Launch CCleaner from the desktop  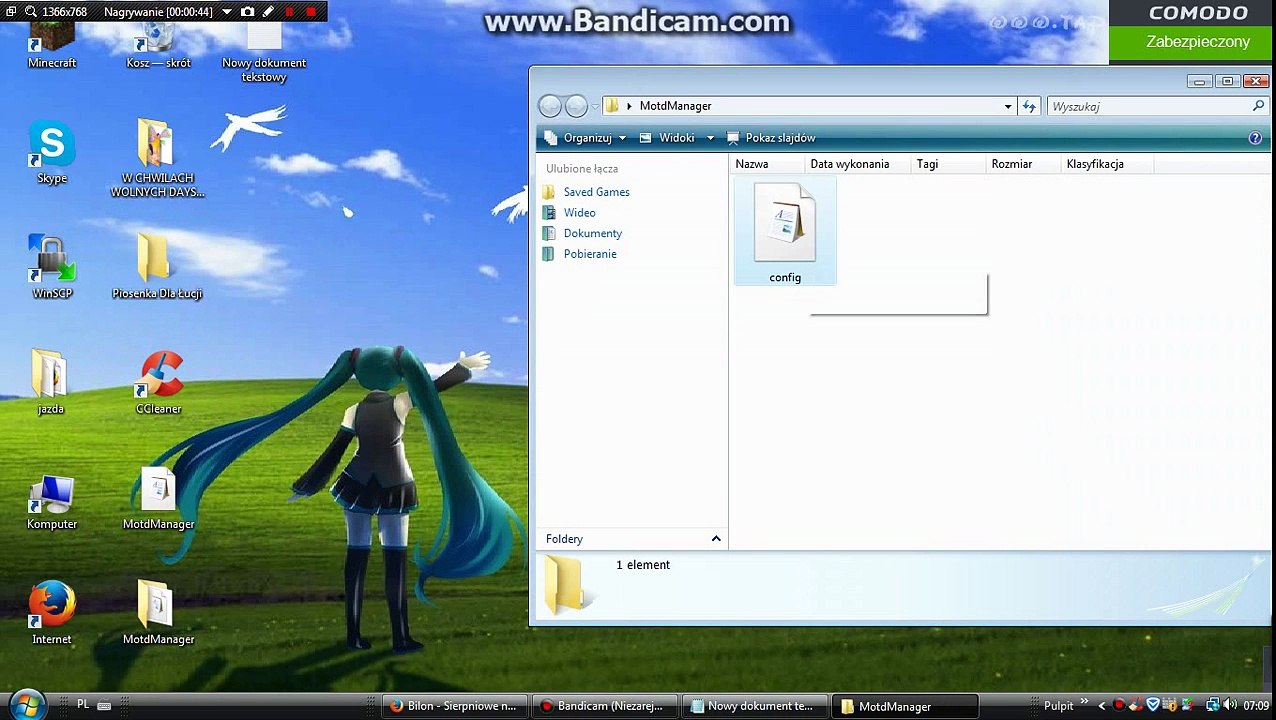[158, 382]
